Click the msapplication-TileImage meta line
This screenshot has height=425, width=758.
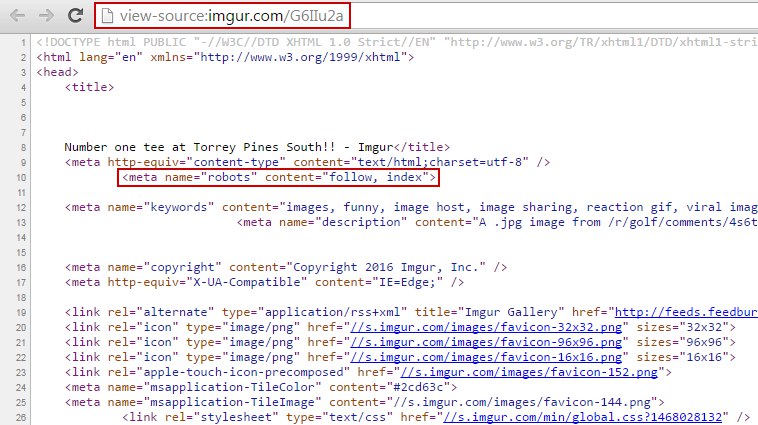[364, 402]
